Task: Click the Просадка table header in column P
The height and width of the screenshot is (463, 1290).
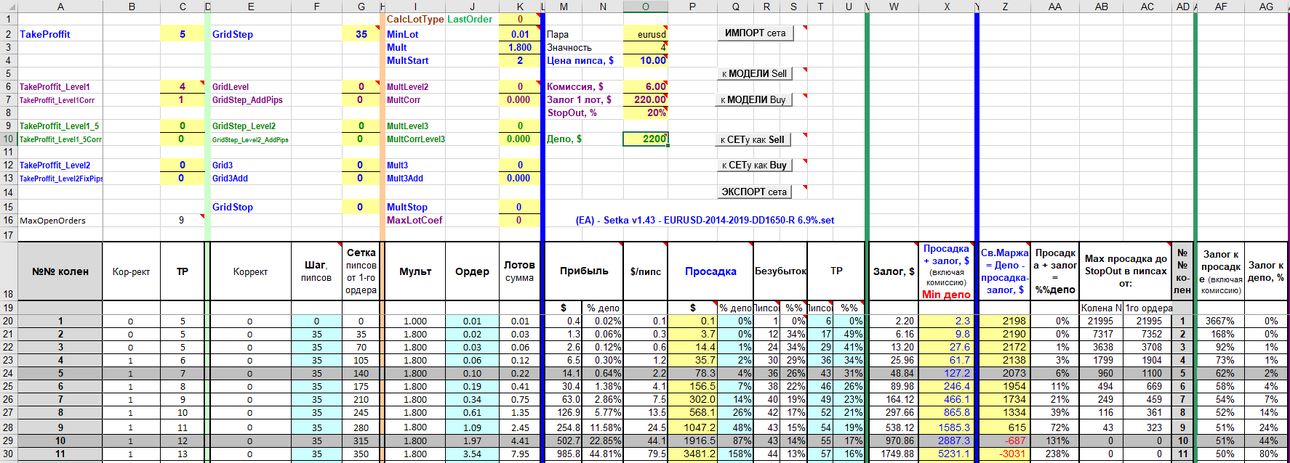Action: point(711,270)
